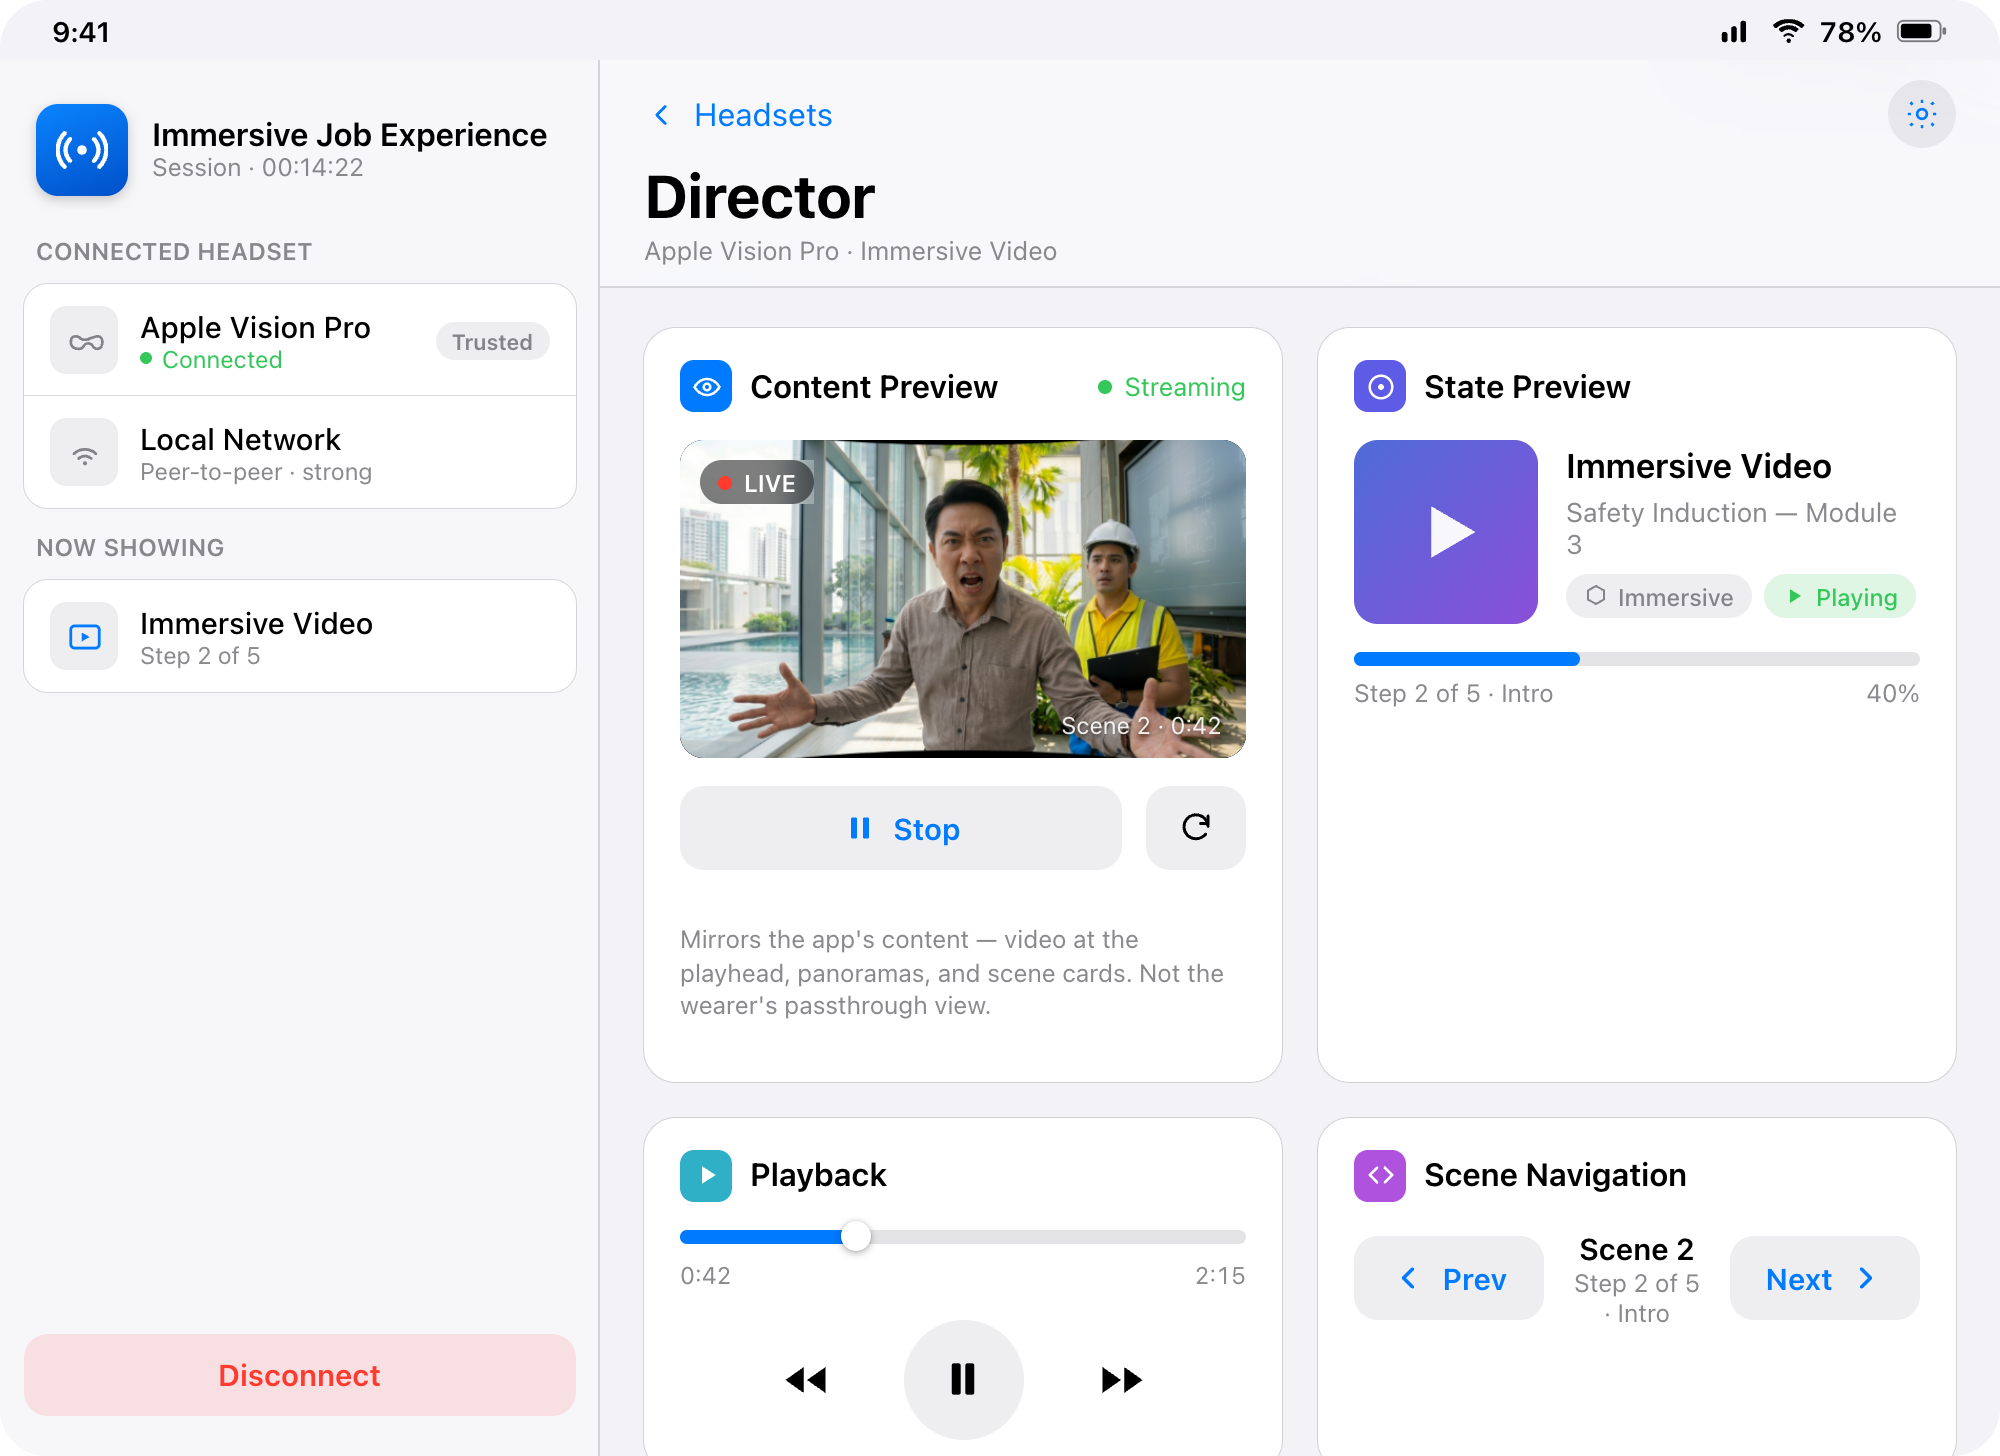Image resolution: width=2000 pixels, height=1456 pixels.
Task: Click the 0:42 elapsed time label
Action: point(705,1276)
